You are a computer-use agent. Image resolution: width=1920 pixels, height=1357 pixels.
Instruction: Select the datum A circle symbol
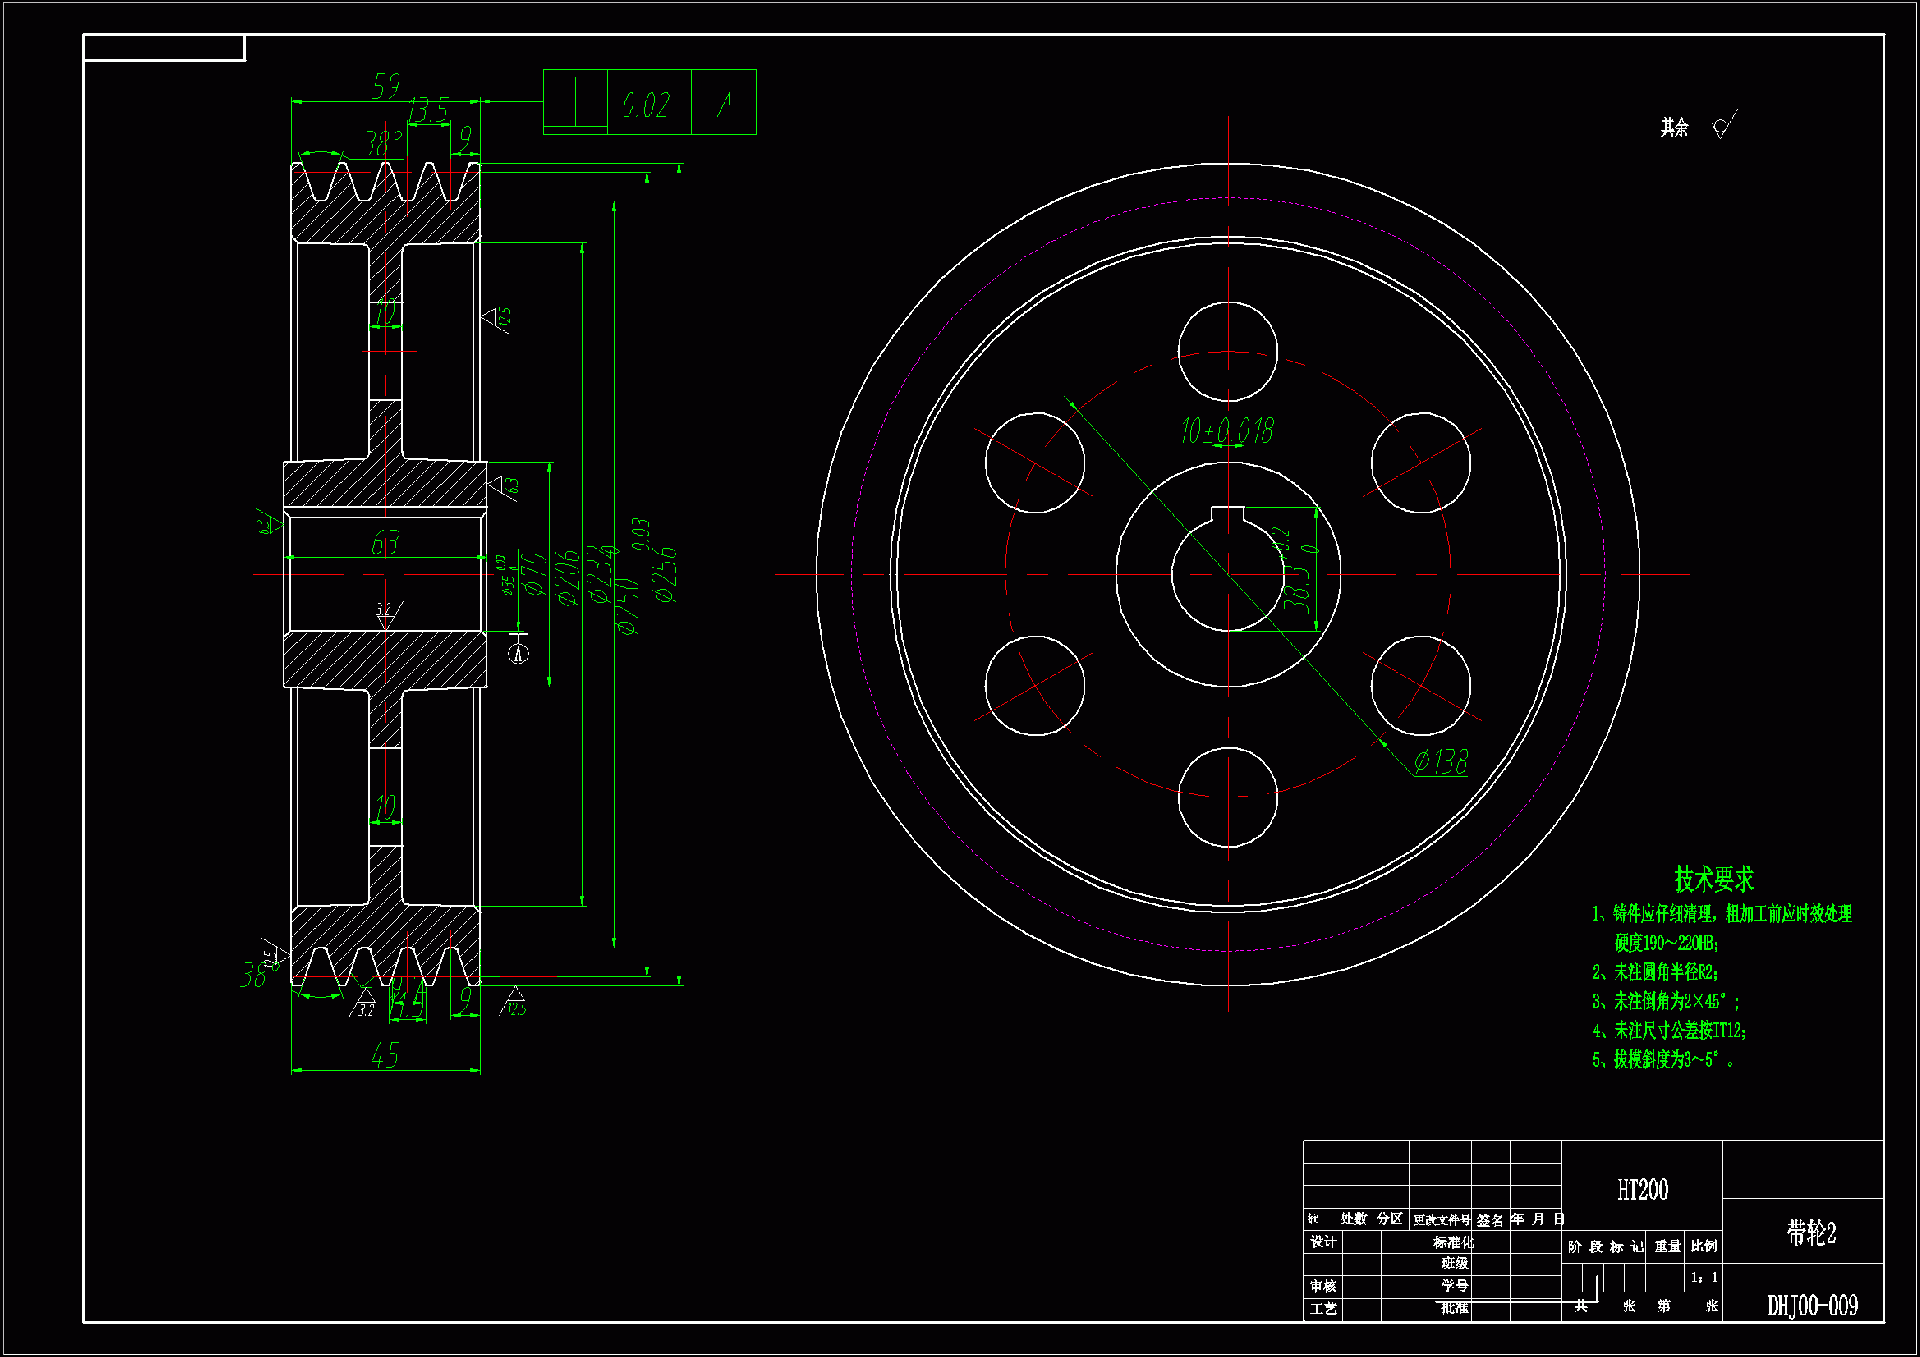518,654
